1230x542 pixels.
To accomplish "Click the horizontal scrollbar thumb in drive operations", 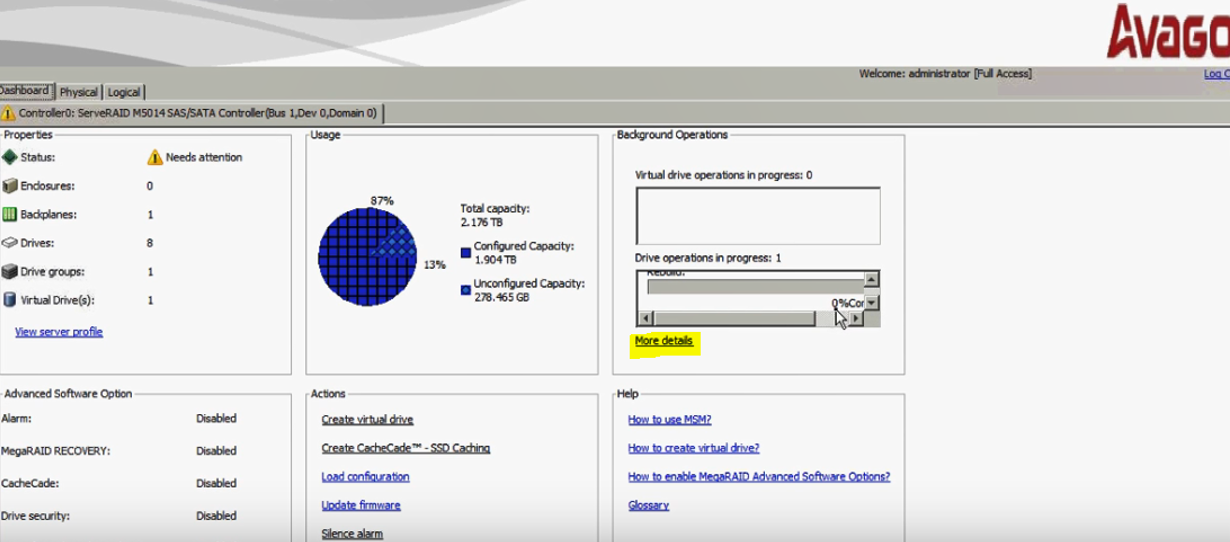I will (x=733, y=318).
